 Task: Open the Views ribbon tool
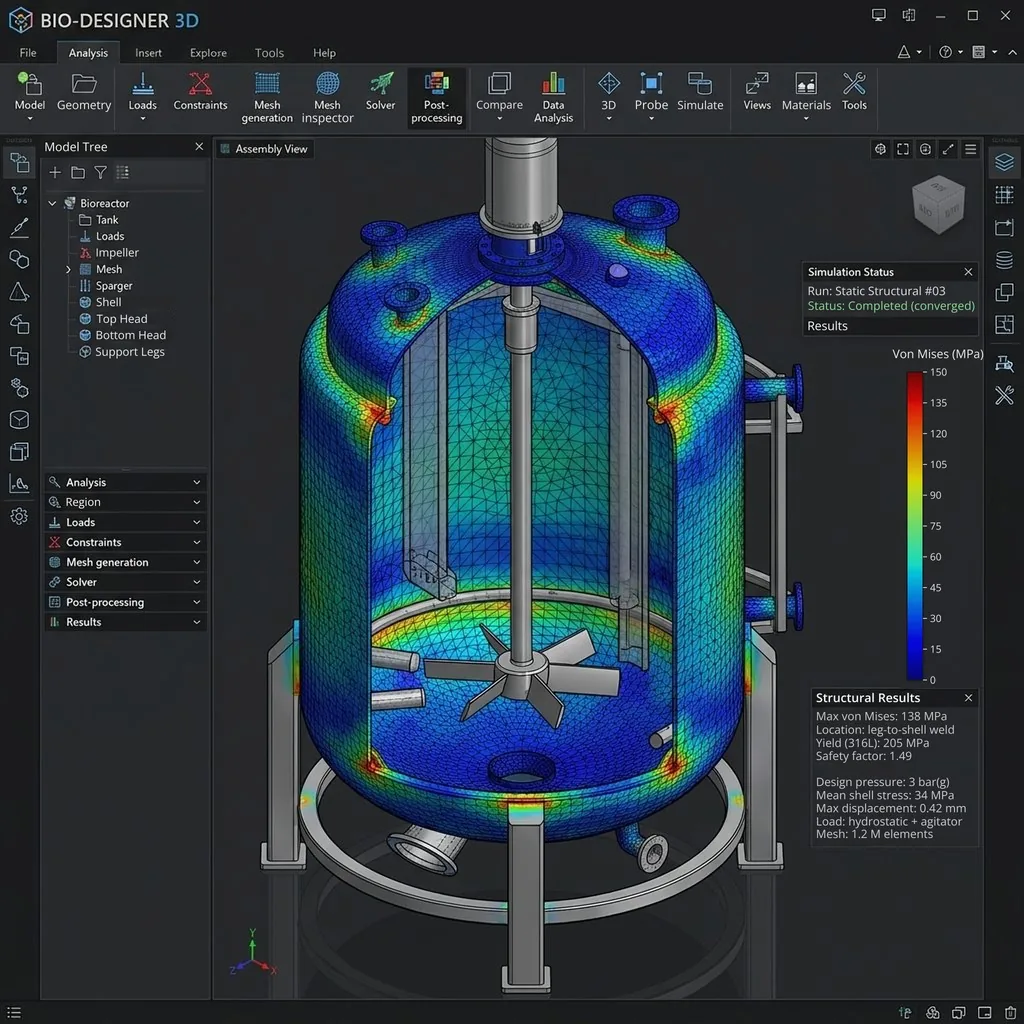757,91
